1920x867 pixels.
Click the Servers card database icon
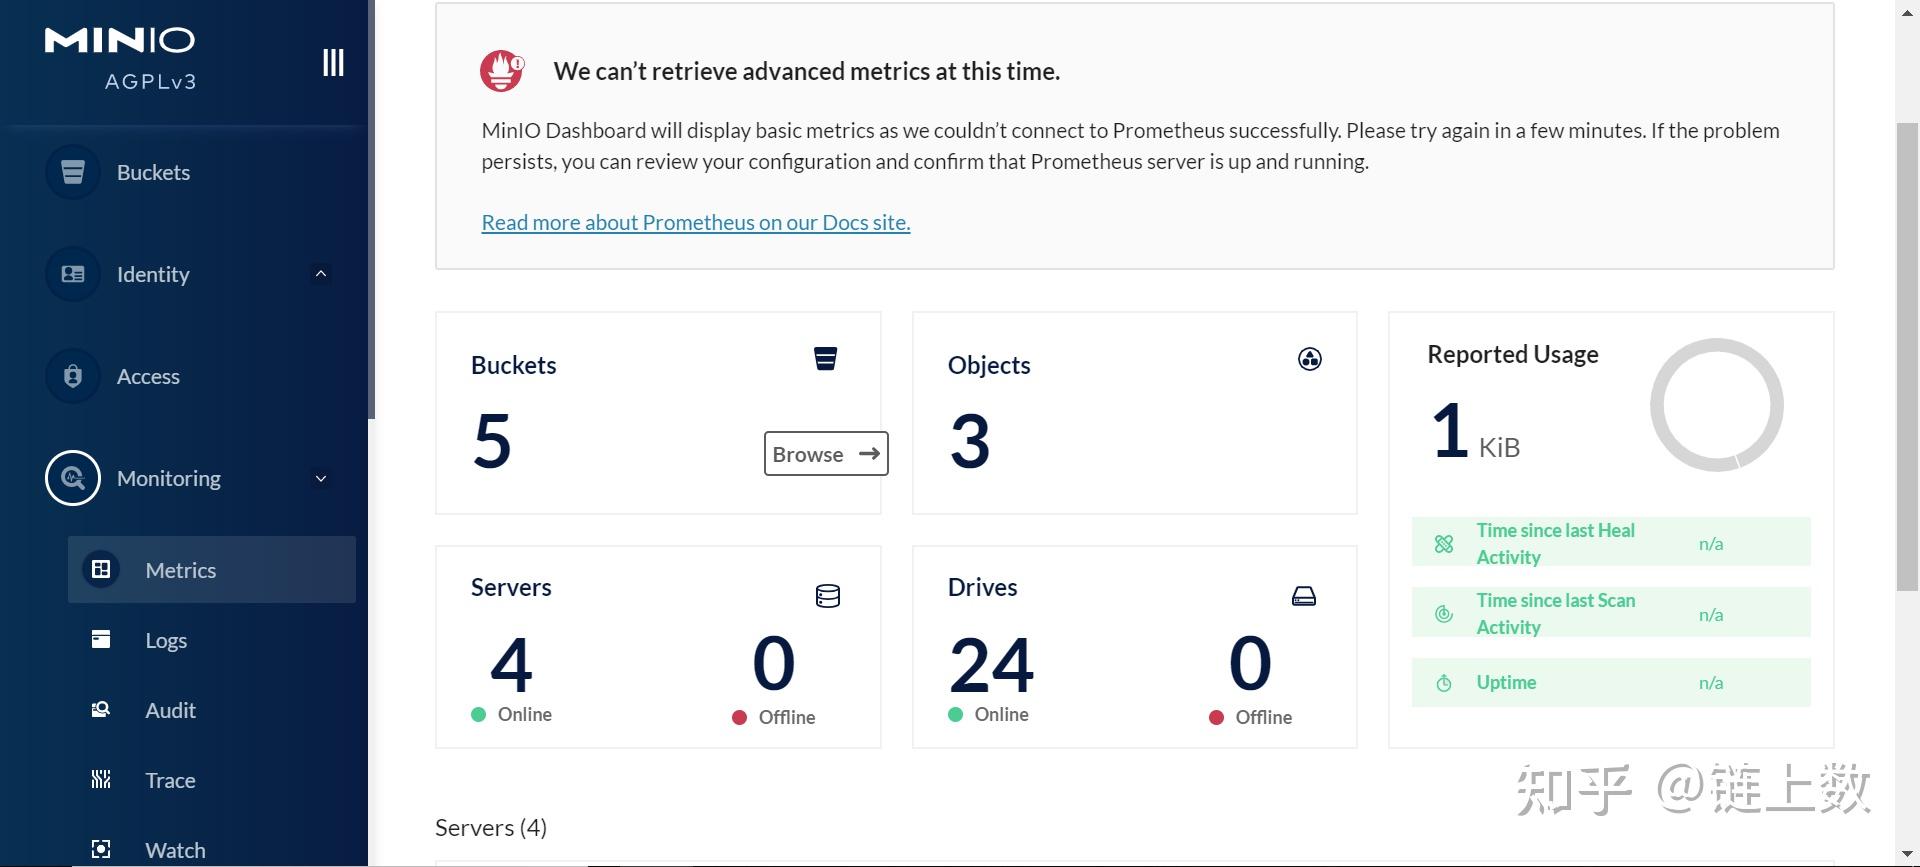coord(827,596)
